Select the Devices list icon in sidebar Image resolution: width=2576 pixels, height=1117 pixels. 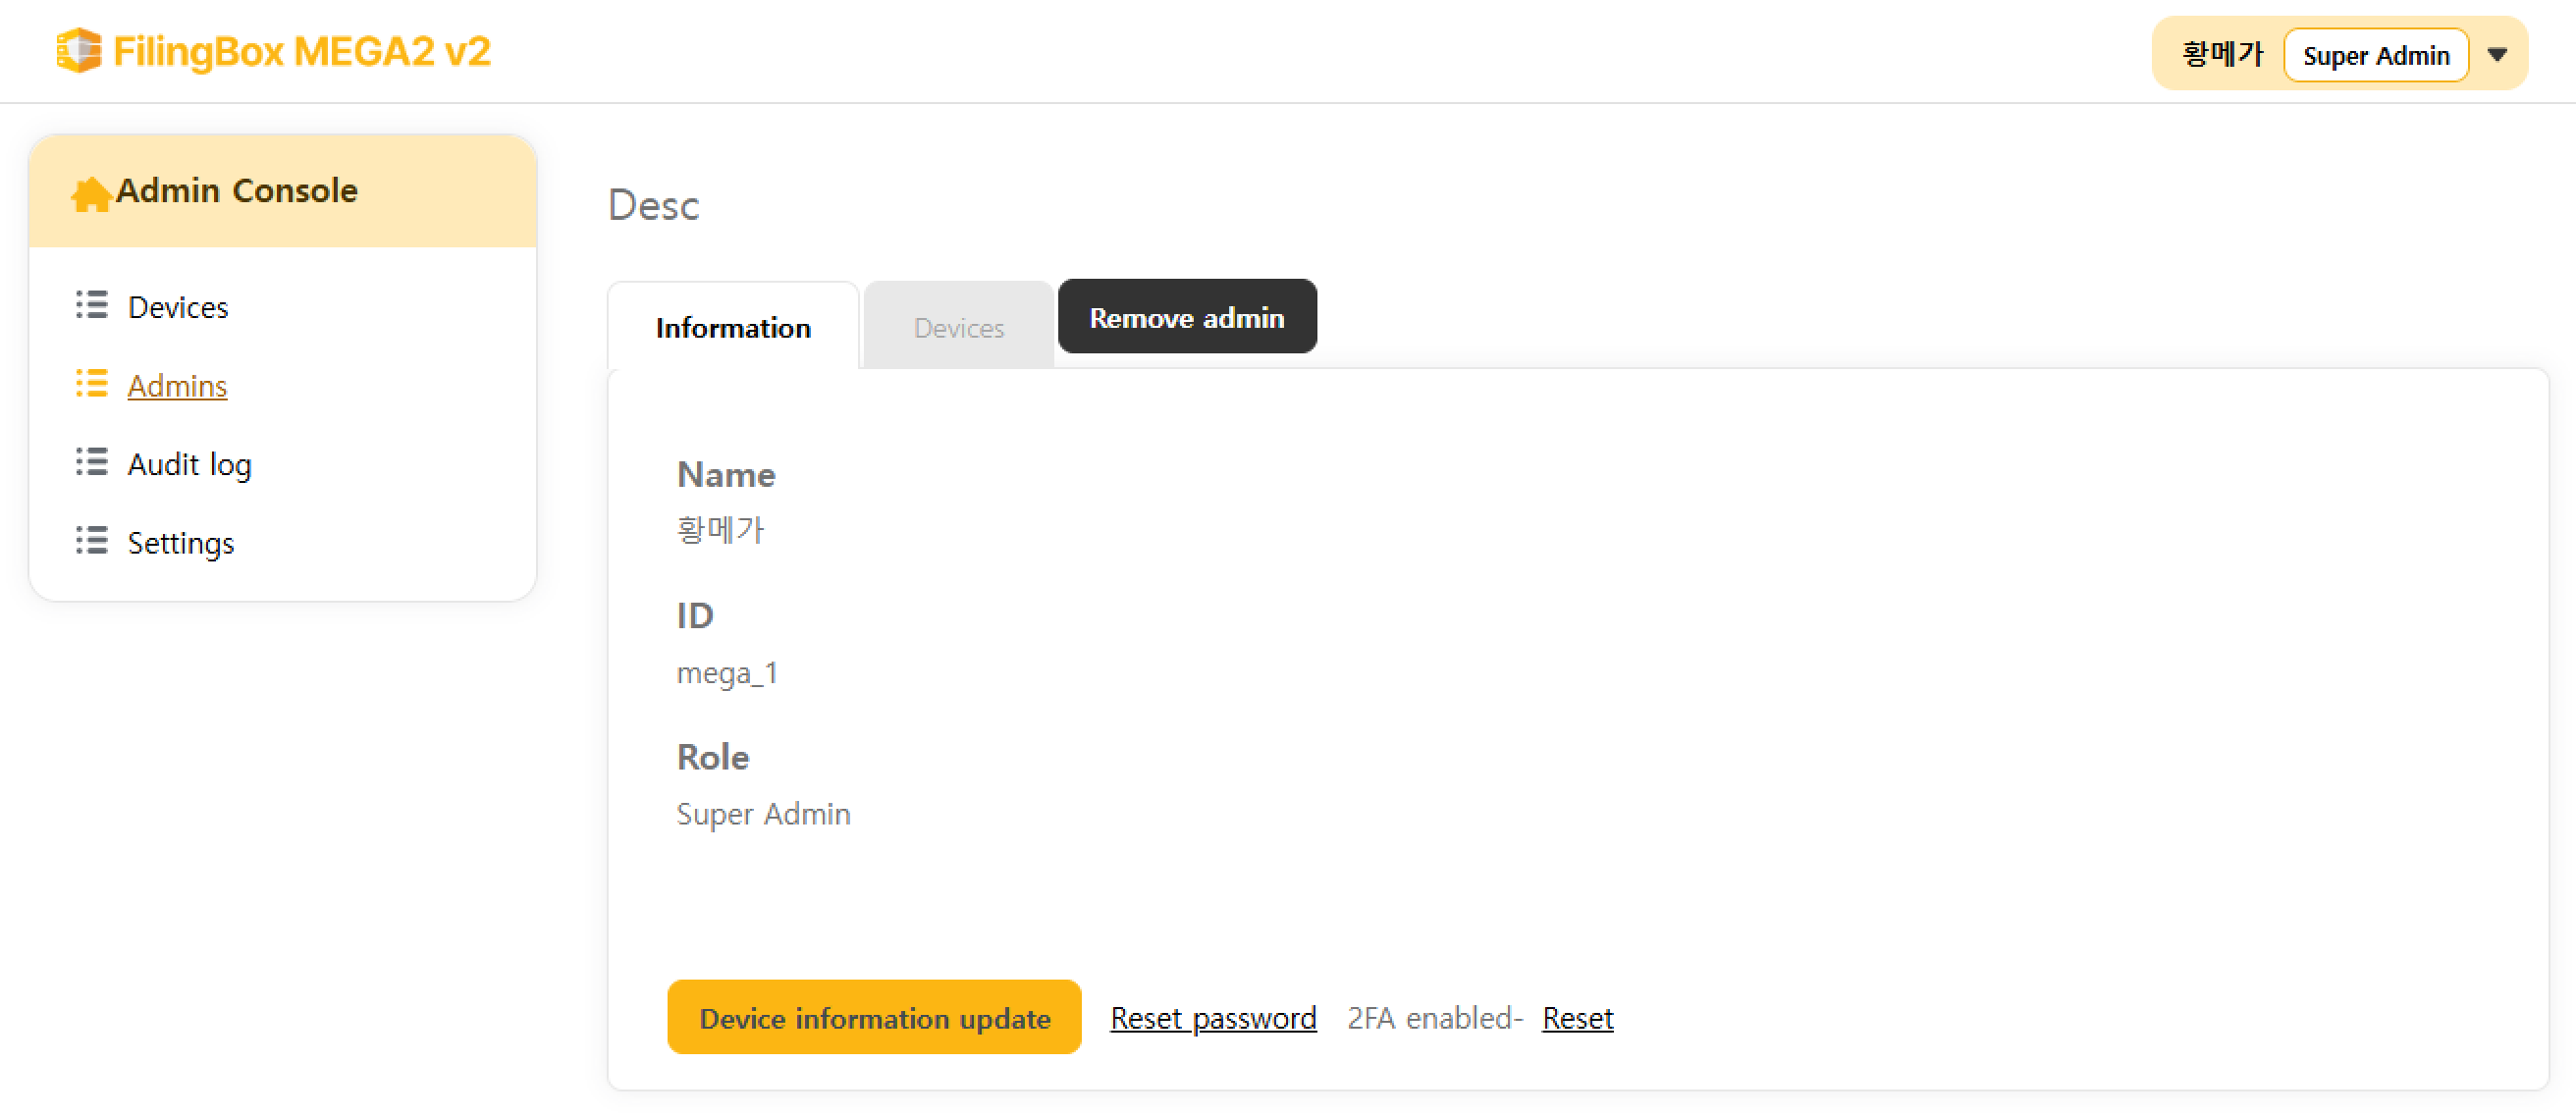pos(91,305)
